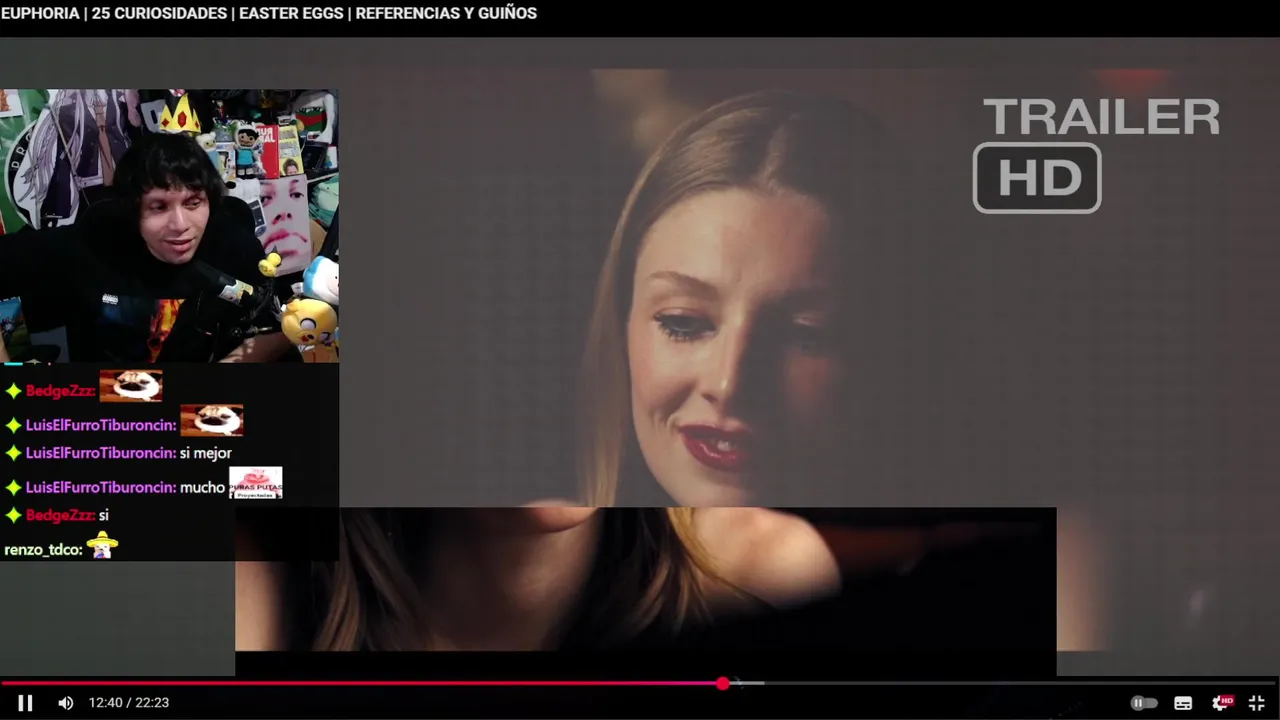Exit fullscreen mode
This screenshot has height=720, width=1280.
point(1257,703)
